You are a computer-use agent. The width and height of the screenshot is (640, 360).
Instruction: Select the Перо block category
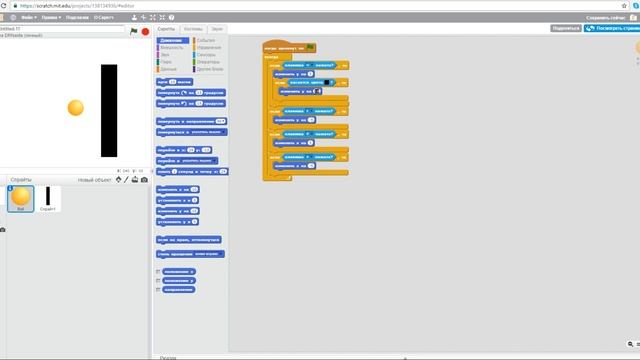[166, 62]
